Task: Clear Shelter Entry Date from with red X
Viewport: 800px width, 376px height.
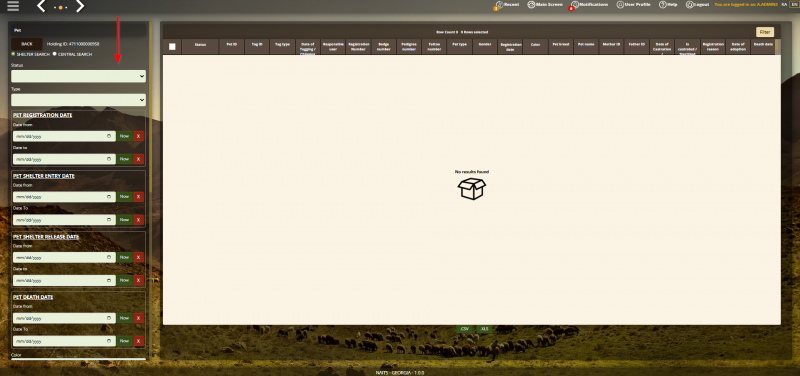Action: pos(138,197)
